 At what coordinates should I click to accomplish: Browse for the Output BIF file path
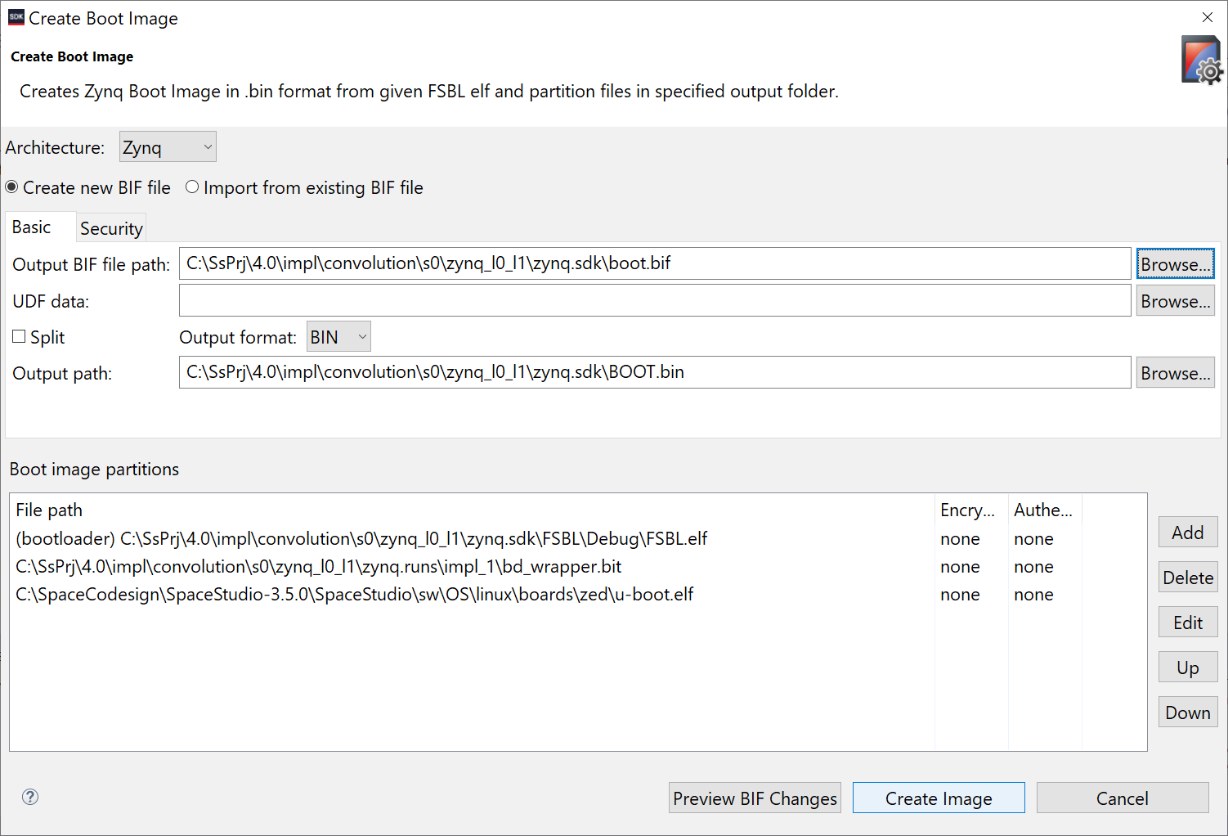1175,263
